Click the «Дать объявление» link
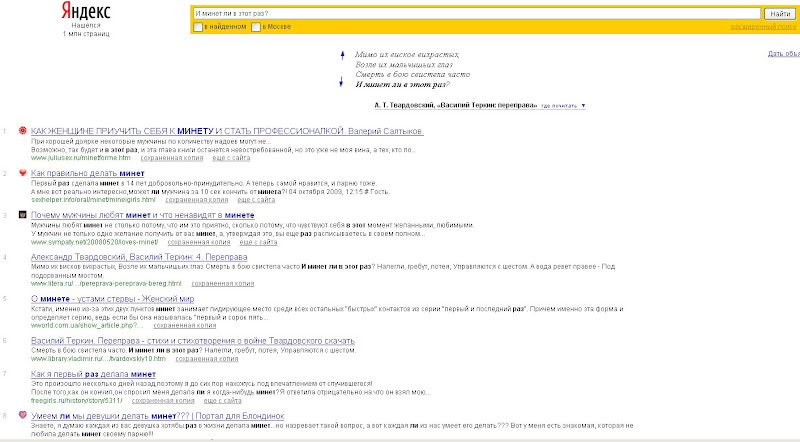 [x=784, y=54]
